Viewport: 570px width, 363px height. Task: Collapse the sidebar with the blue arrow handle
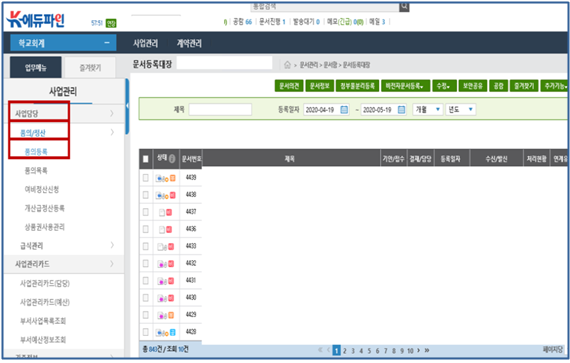coord(127,106)
